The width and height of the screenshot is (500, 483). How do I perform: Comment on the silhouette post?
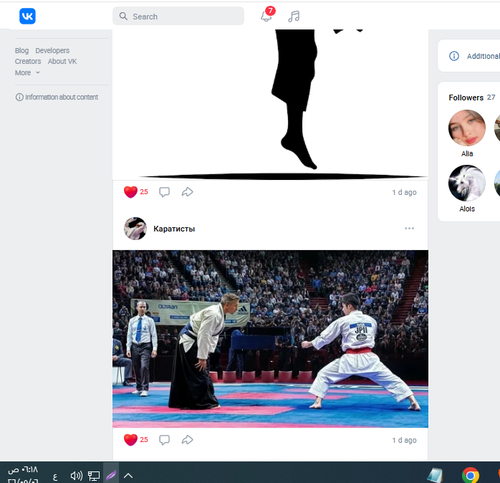pos(164,192)
